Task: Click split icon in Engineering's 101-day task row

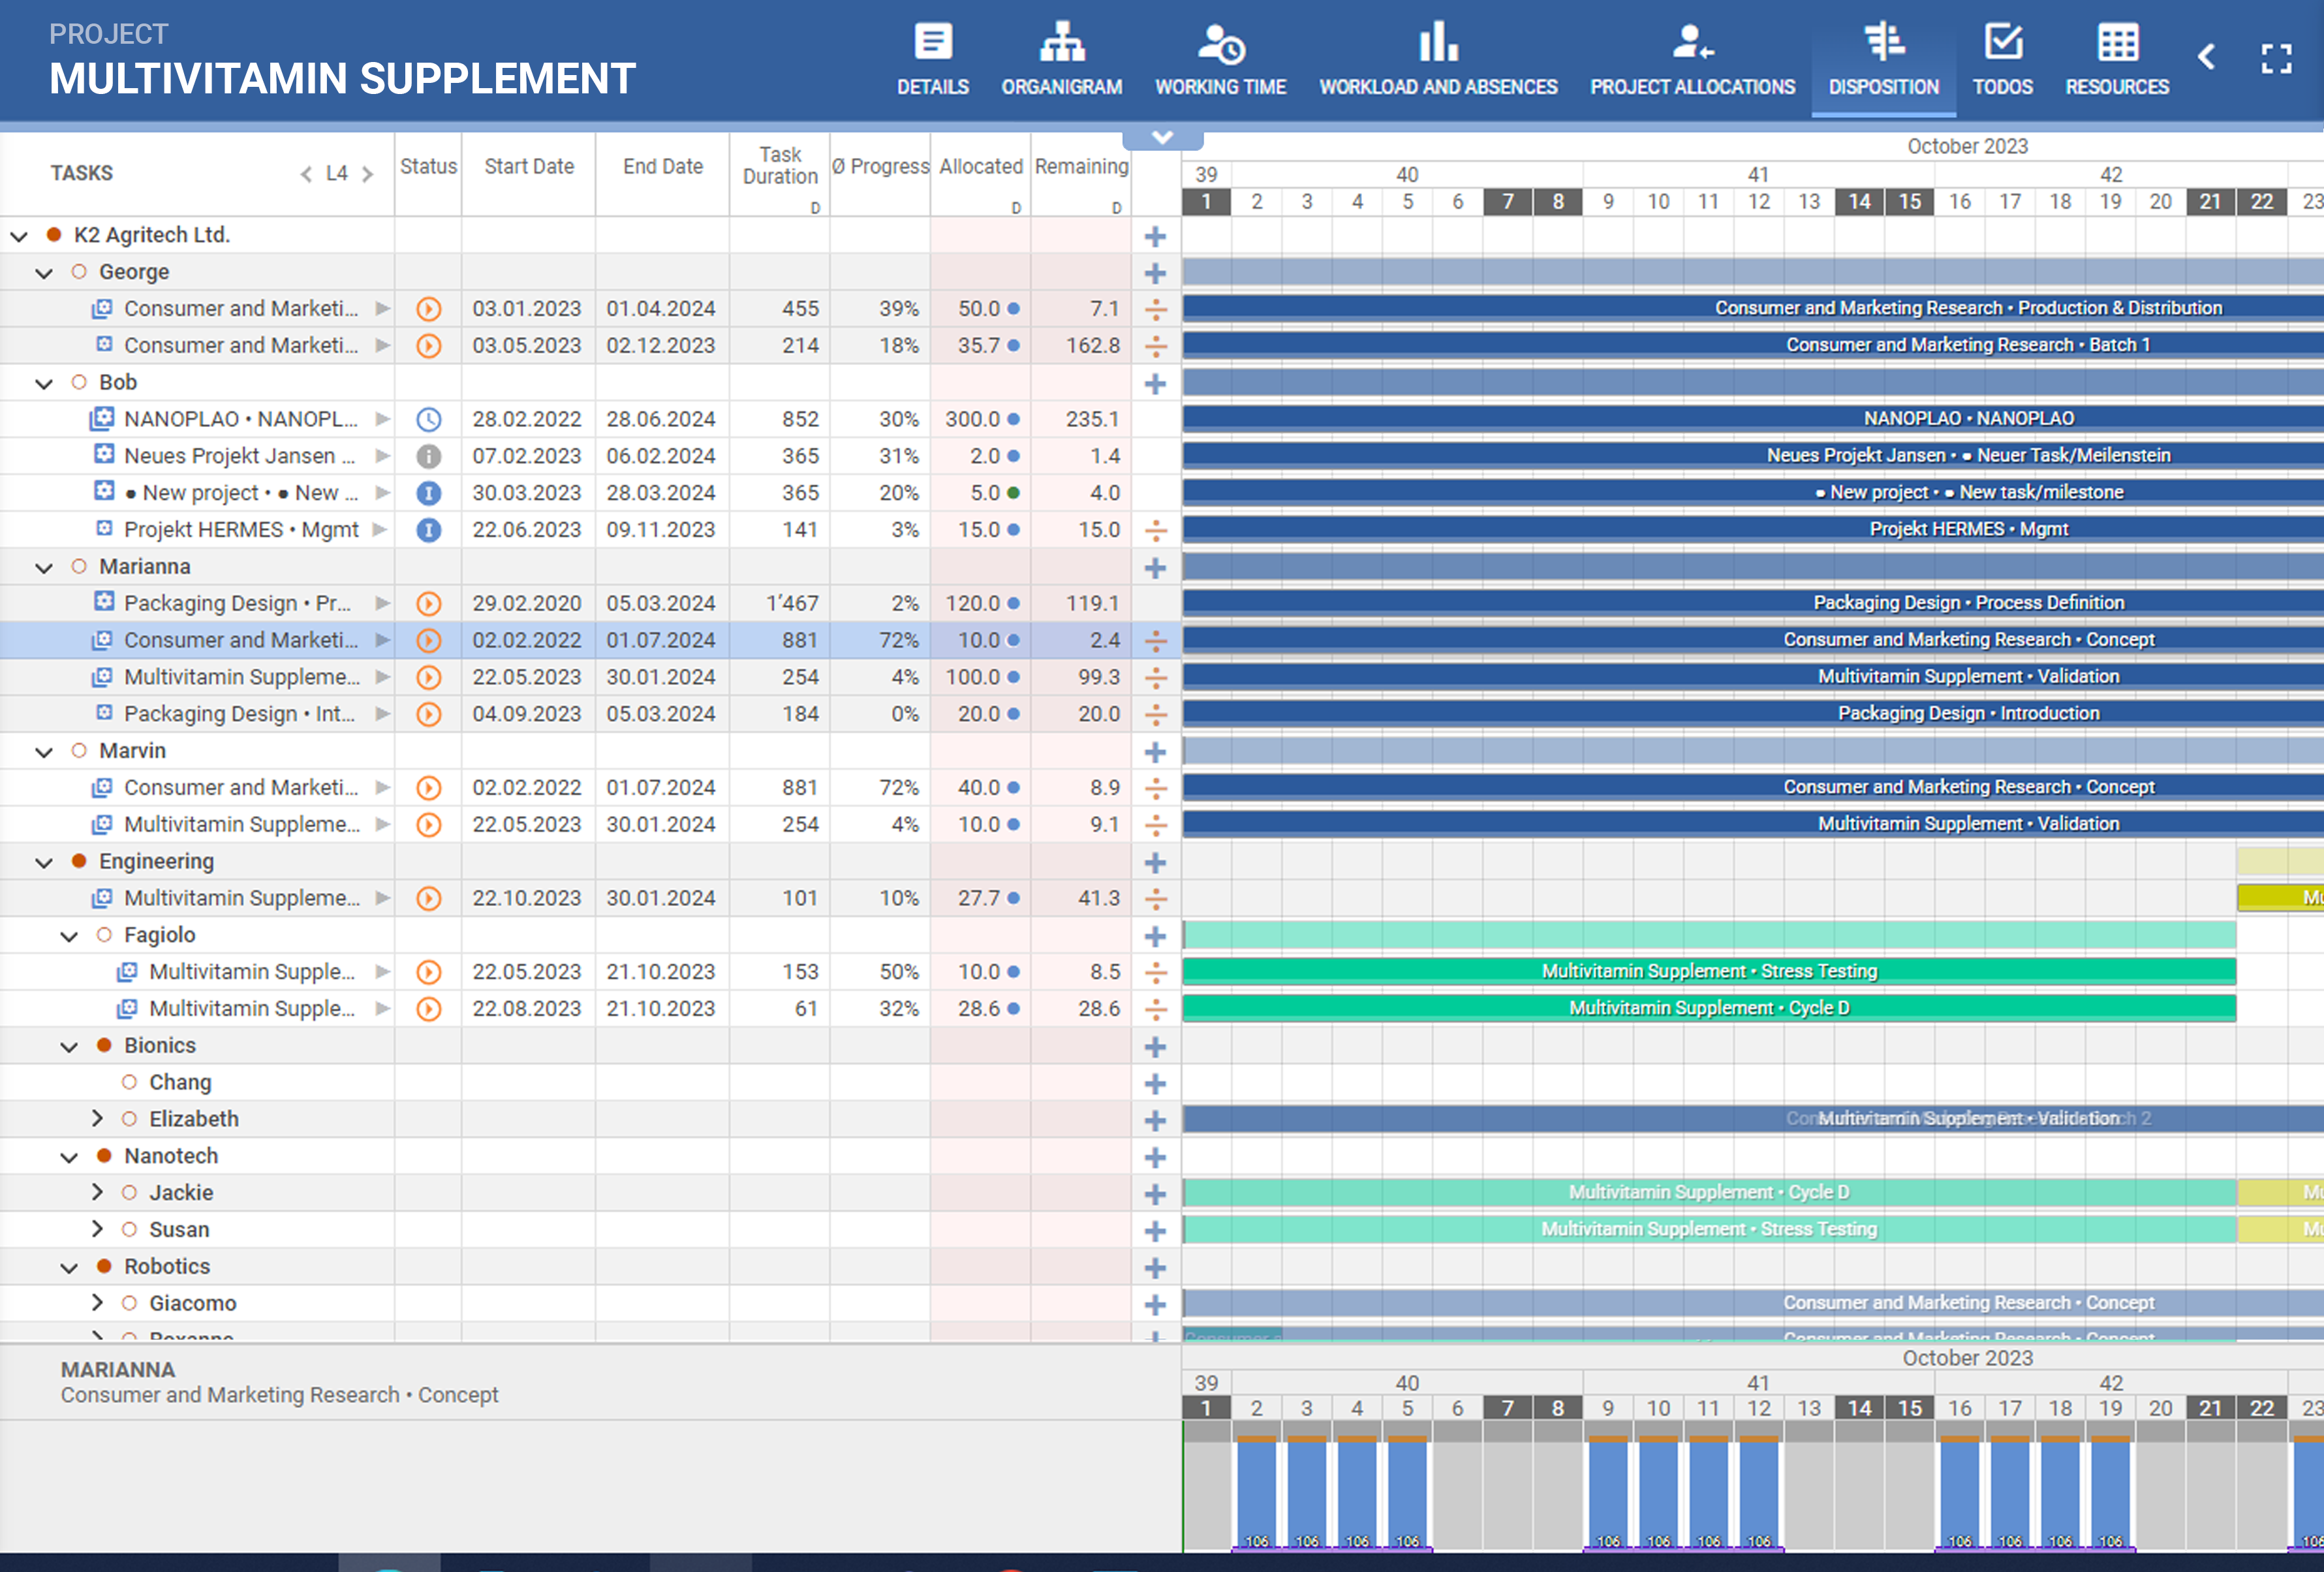Action: [1155, 898]
